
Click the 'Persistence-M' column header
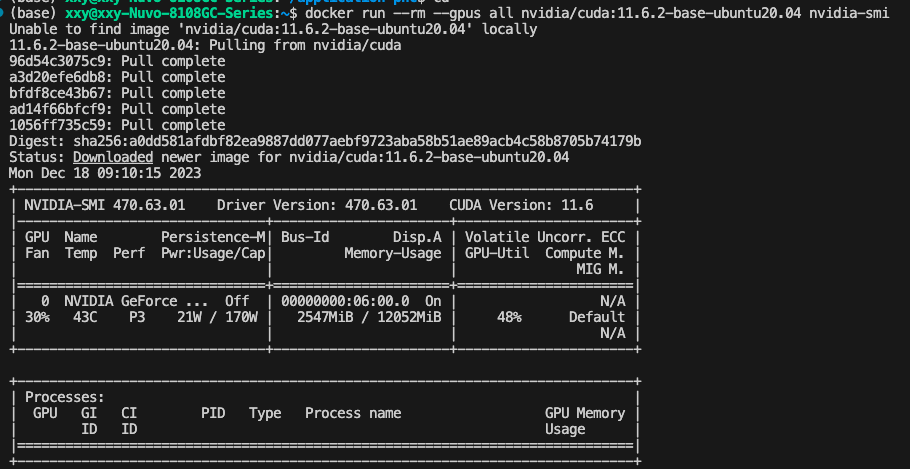(x=212, y=237)
